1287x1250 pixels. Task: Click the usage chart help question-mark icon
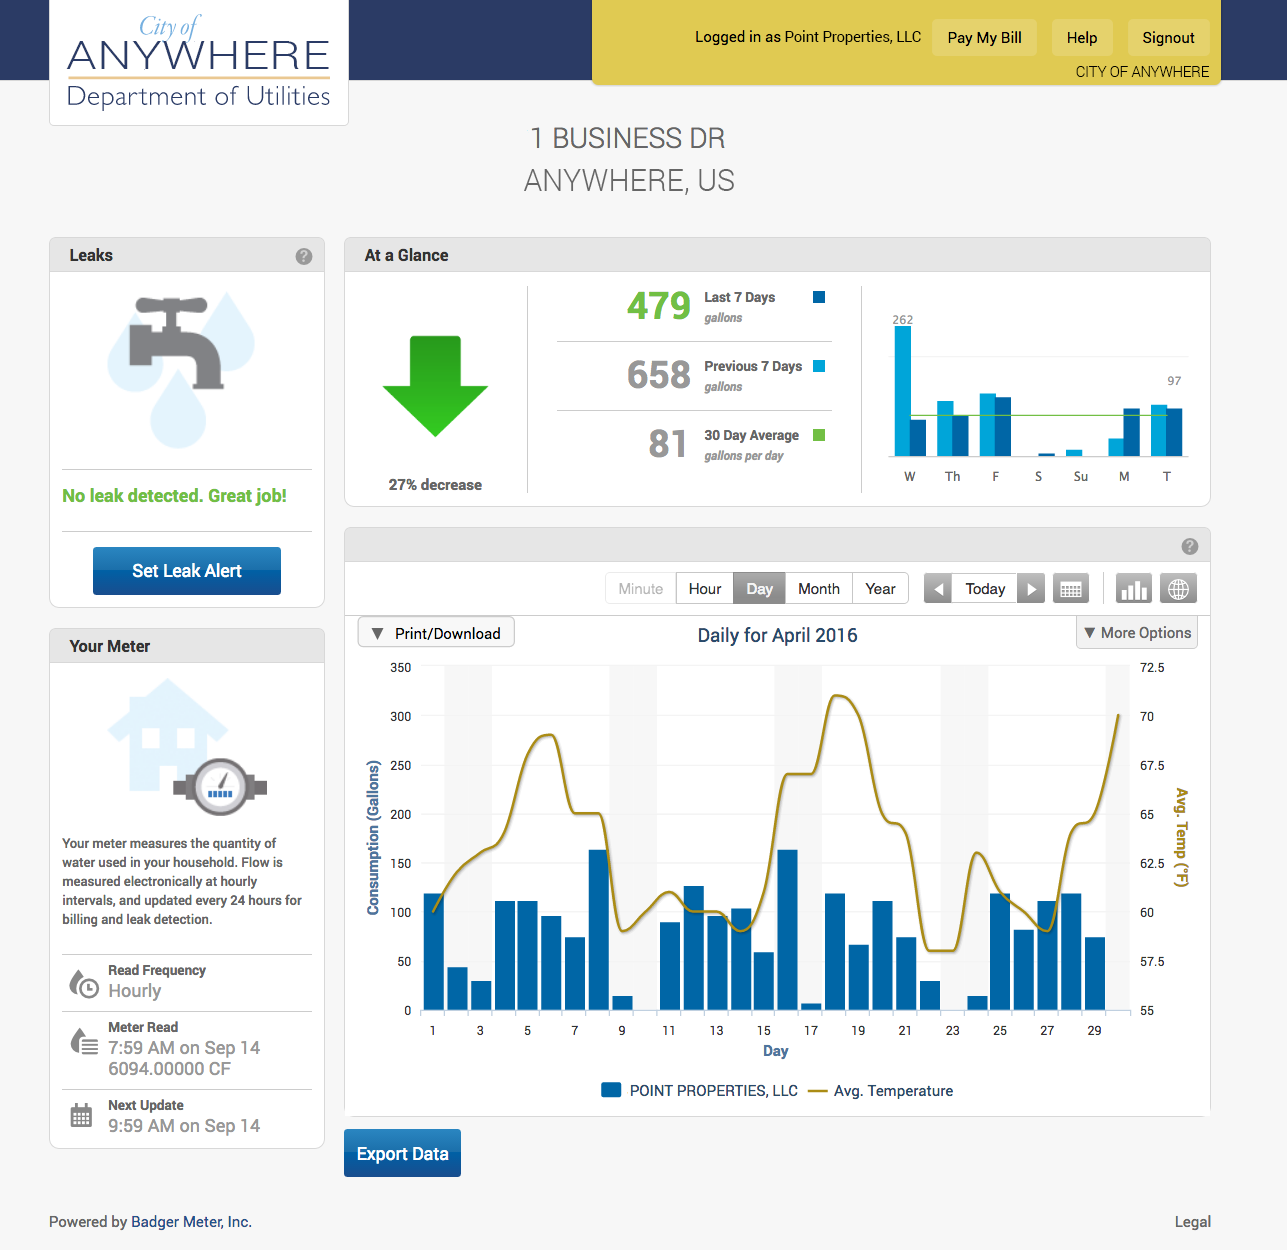click(1189, 546)
